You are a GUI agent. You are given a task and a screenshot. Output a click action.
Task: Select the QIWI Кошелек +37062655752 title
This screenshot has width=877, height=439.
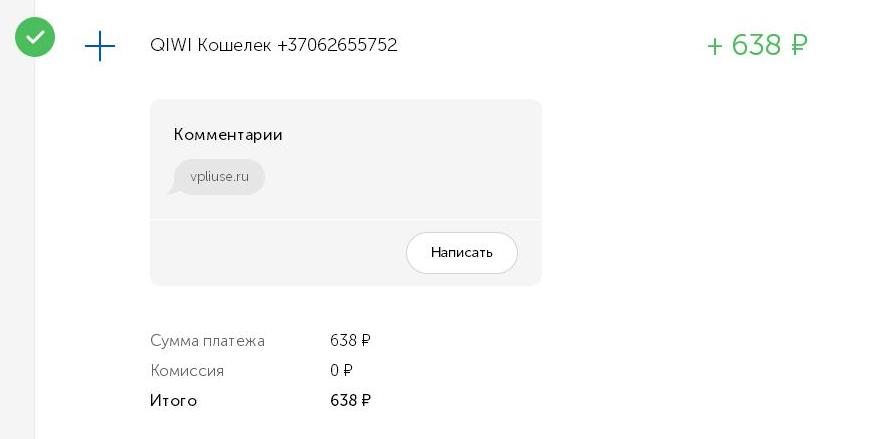click(x=274, y=45)
